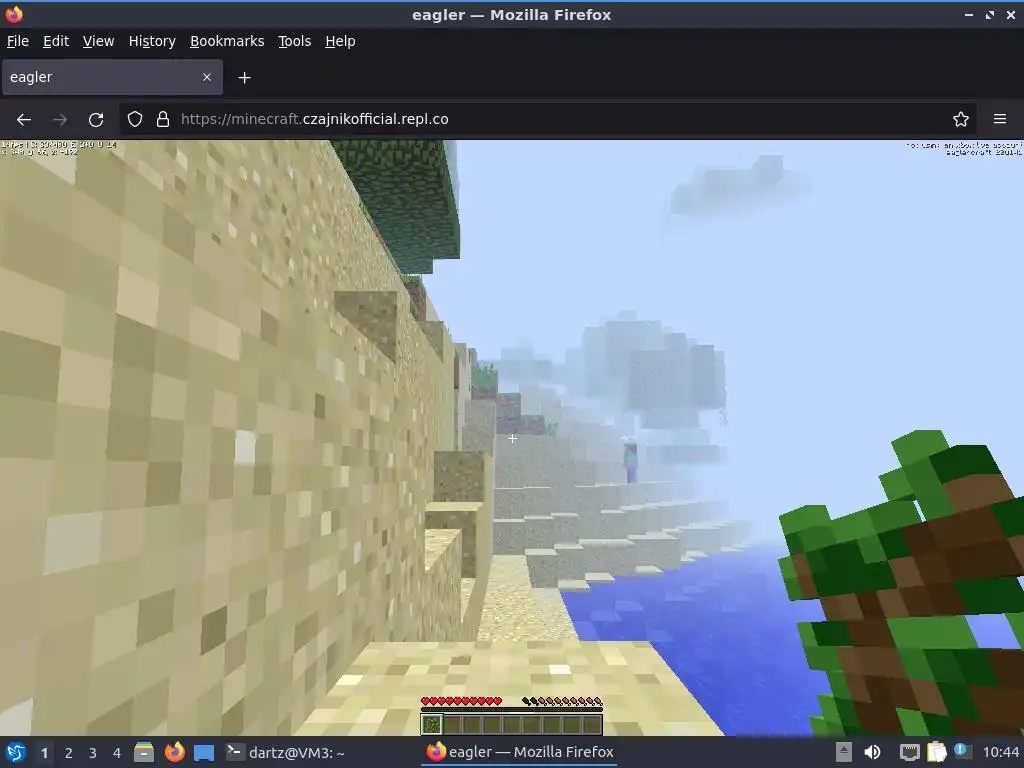This screenshot has height=768, width=1024.
Task: View site security via padlock icon
Action: pyautogui.click(x=163, y=119)
